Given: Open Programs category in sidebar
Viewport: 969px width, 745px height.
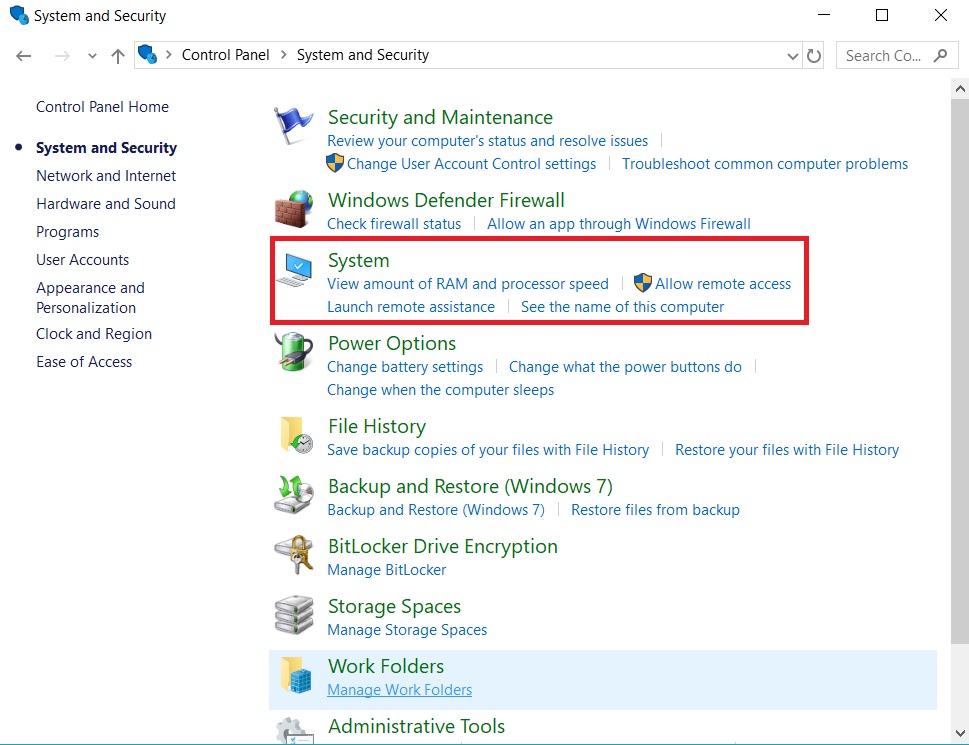Looking at the screenshot, I should tap(67, 232).
